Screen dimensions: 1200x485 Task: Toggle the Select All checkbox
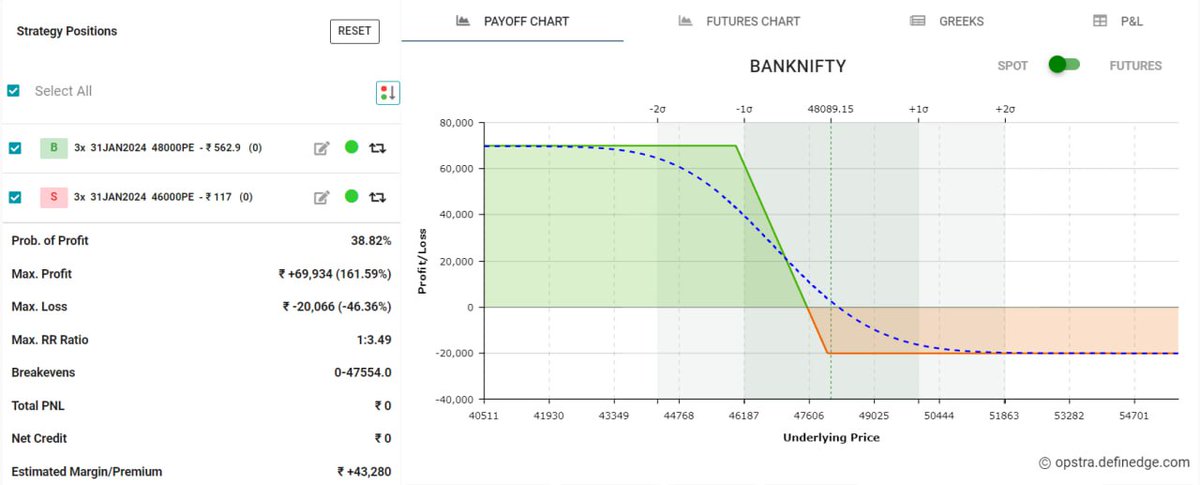[x=13, y=91]
